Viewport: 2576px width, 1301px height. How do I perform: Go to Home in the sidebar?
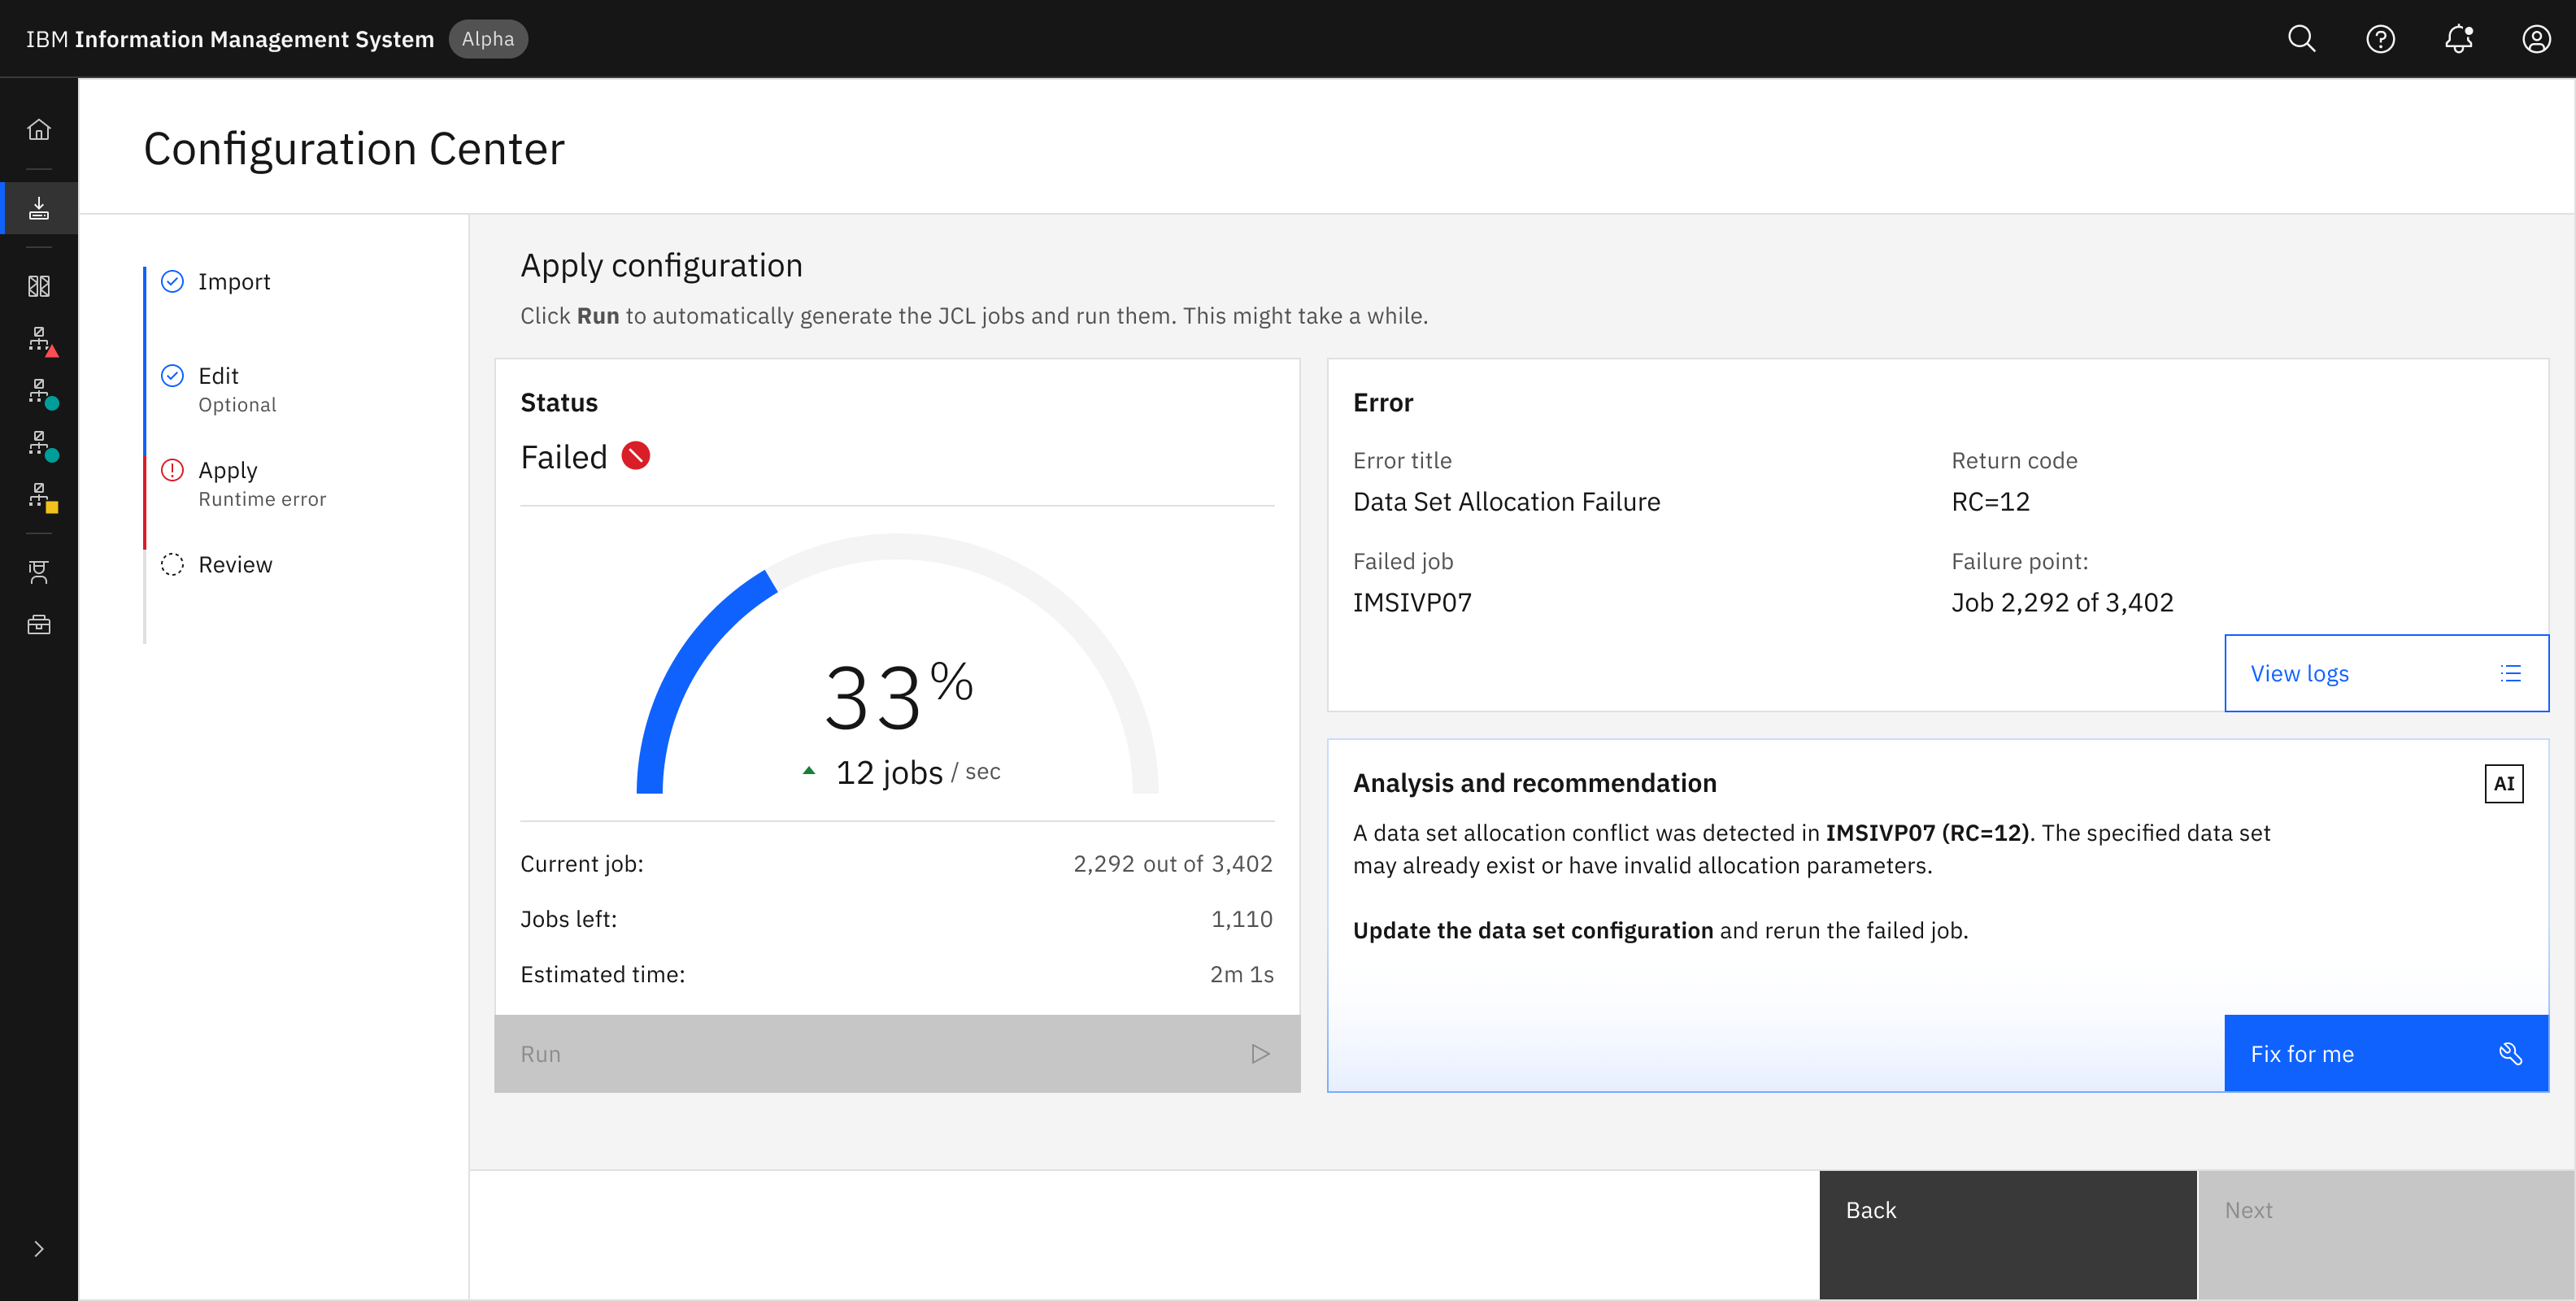point(39,130)
